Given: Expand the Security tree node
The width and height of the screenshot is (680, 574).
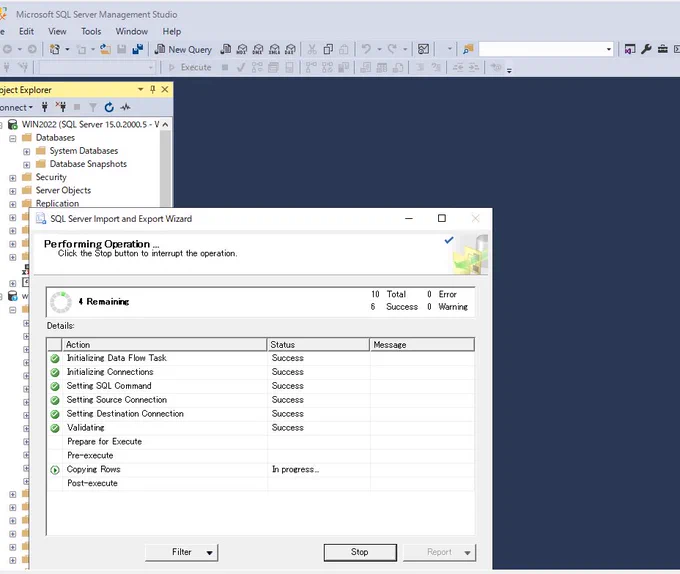Looking at the screenshot, I should pos(13,178).
